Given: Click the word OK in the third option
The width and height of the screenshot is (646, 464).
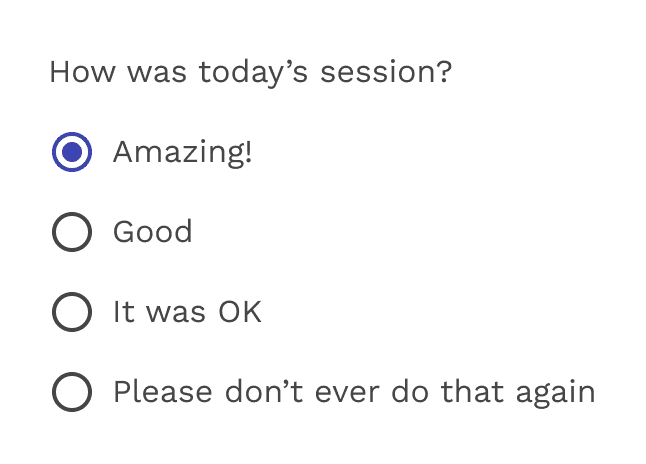Looking at the screenshot, I should point(238,313).
